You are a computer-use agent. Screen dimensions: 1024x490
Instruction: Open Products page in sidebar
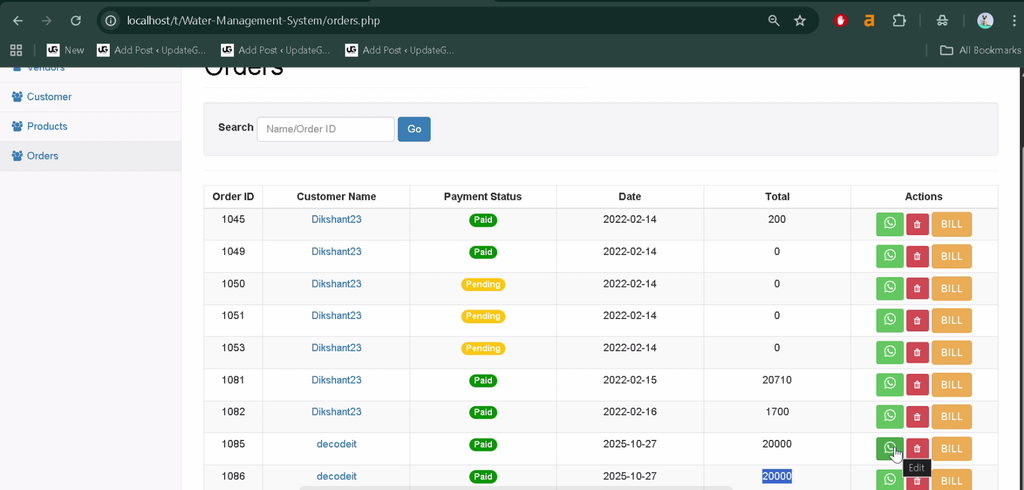[x=47, y=126]
